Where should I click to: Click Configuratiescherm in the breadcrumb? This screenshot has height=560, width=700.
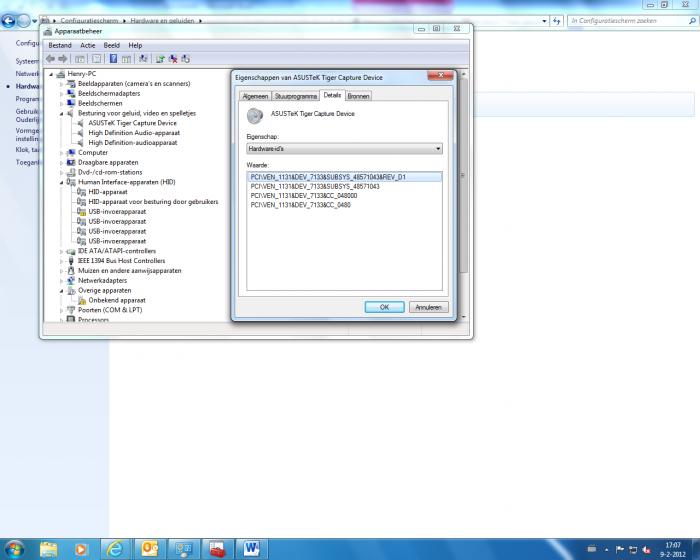tap(89, 21)
